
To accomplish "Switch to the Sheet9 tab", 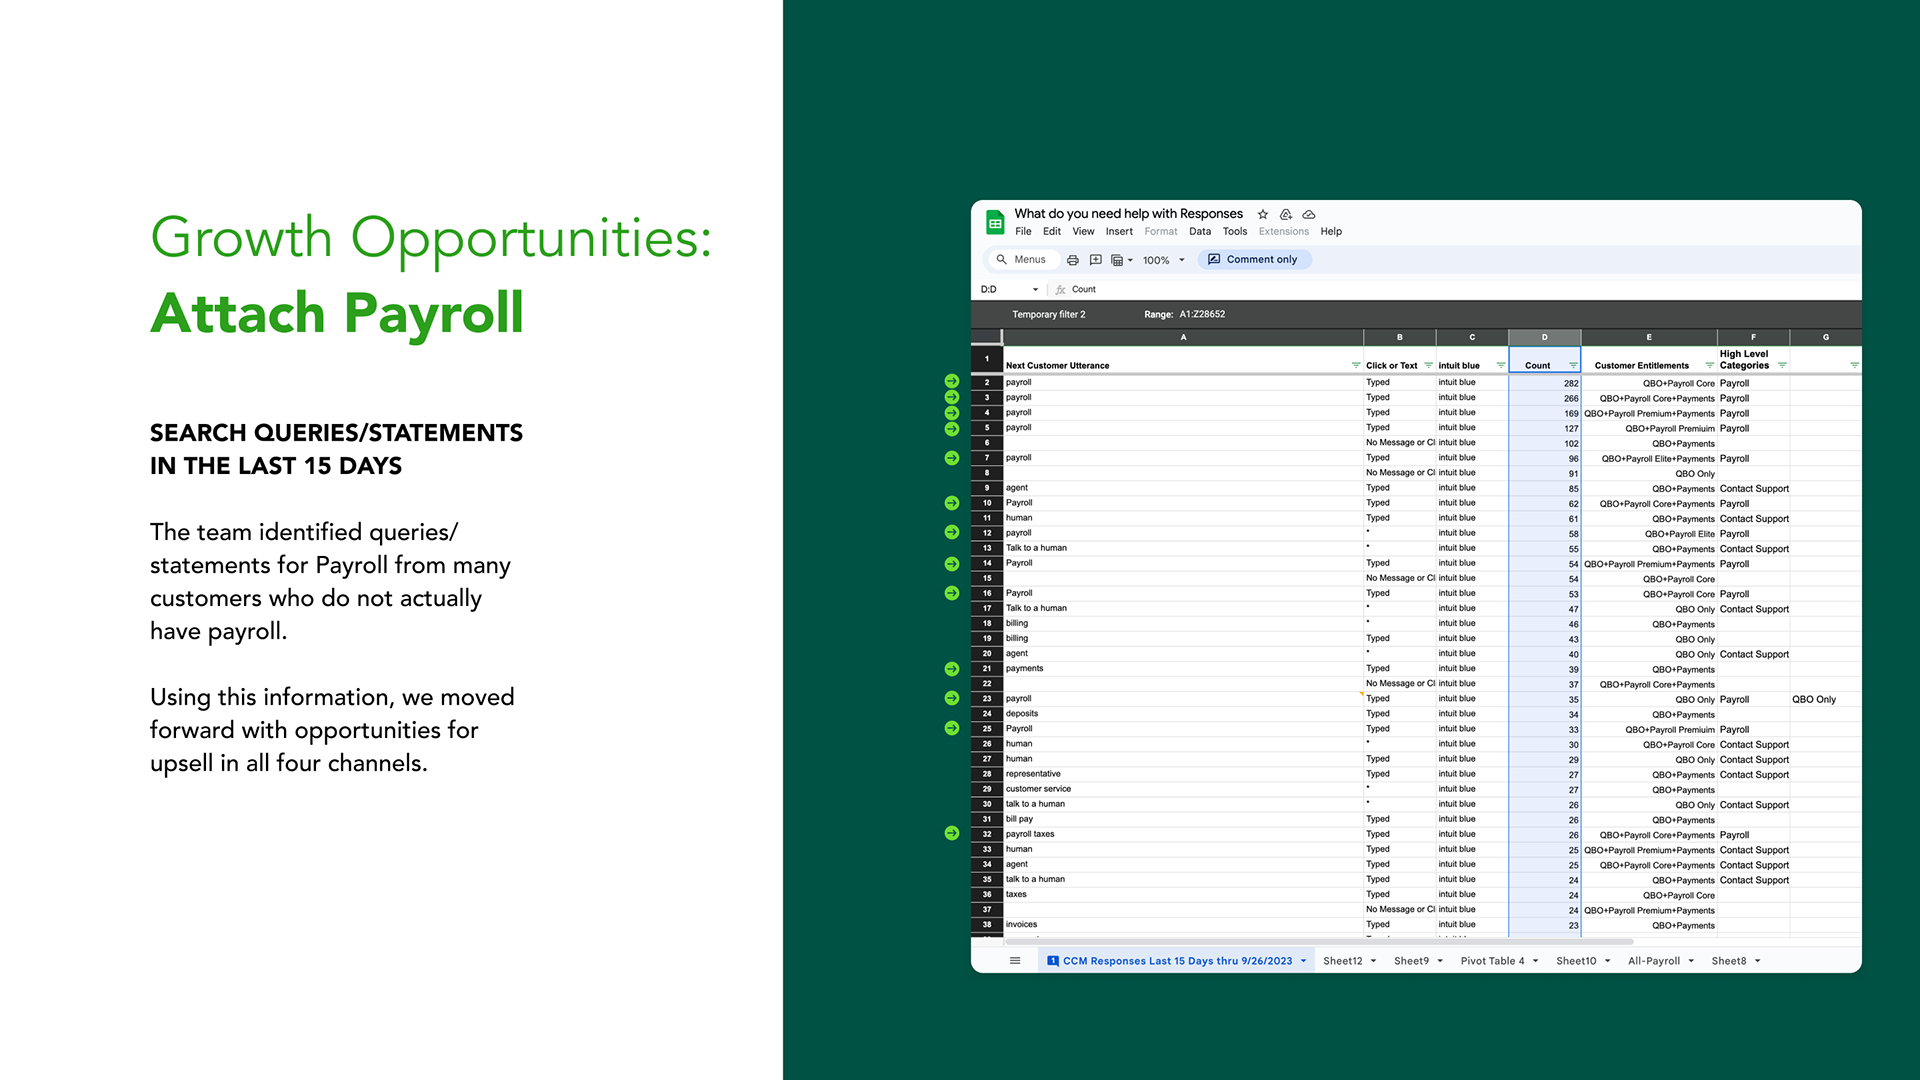I will click(x=1411, y=961).
